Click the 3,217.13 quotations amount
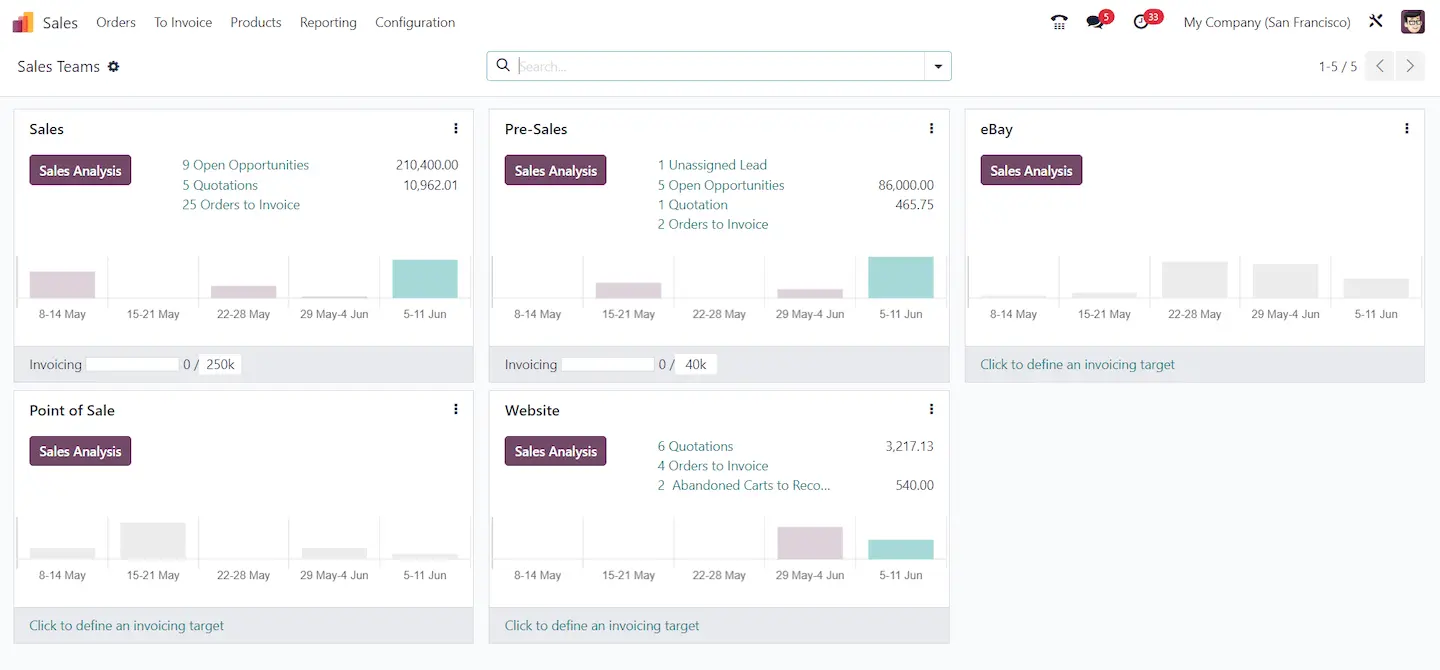Screen dimensions: 1440x670 coord(910,446)
